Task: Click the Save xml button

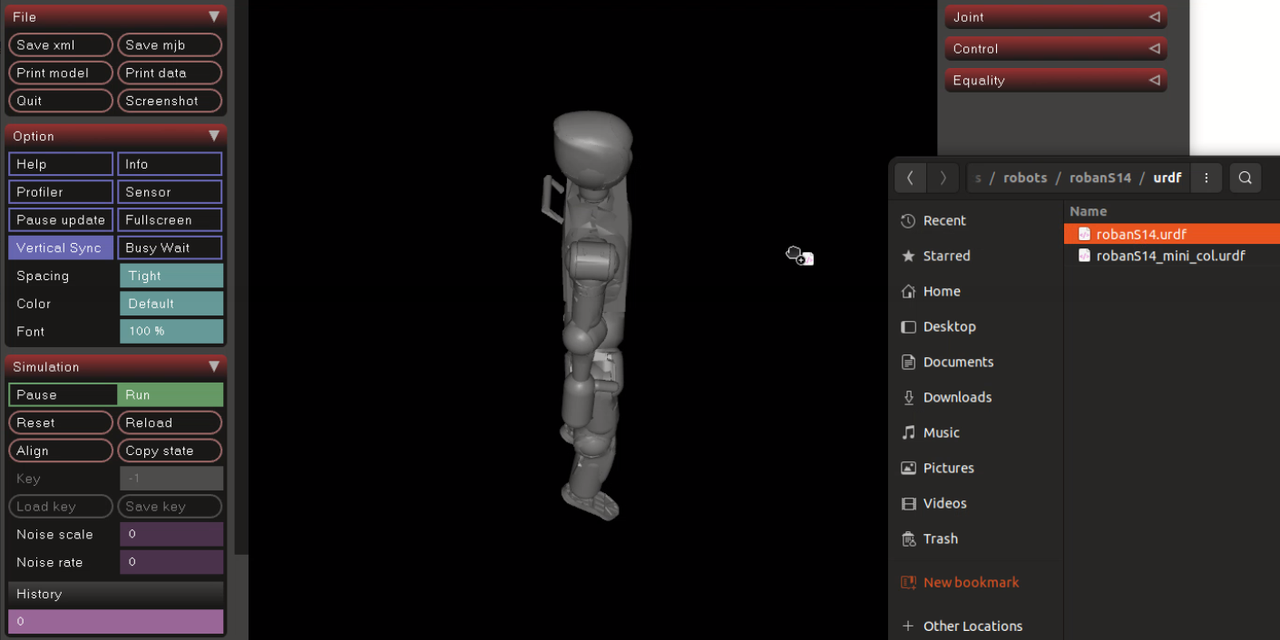Action: 61,45
